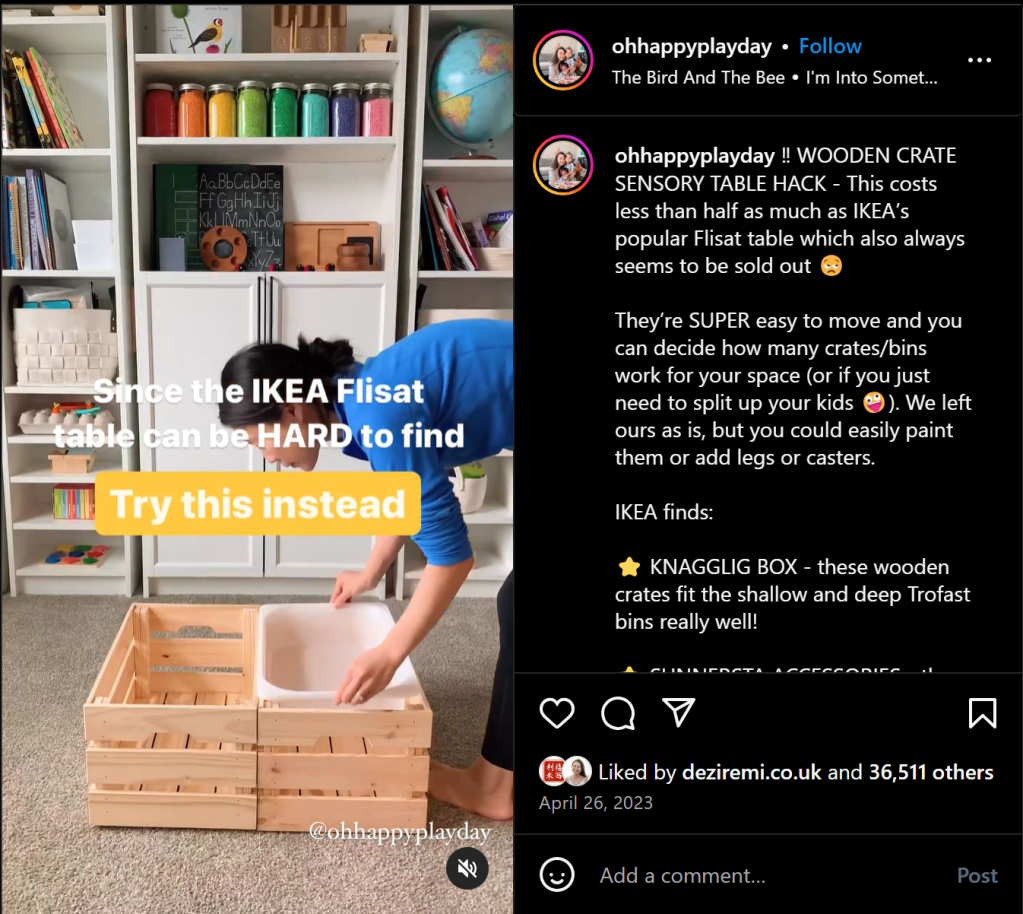This screenshot has width=1023, height=914.
Task: Save post with bookmark icon
Action: [982, 712]
